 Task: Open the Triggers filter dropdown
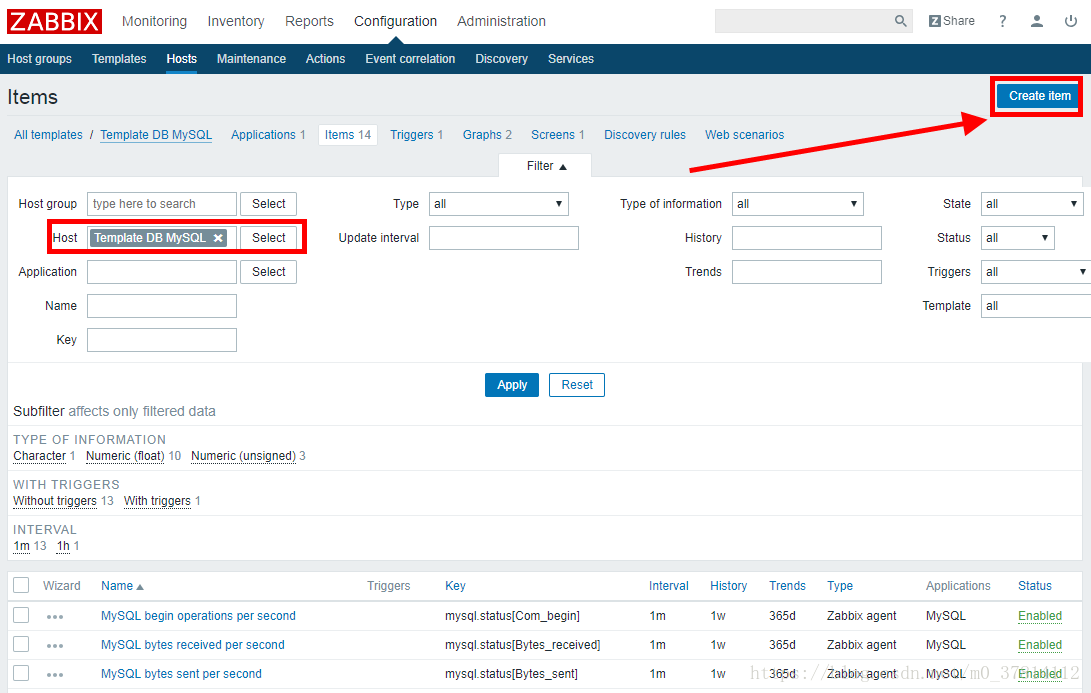(1035, 272)
